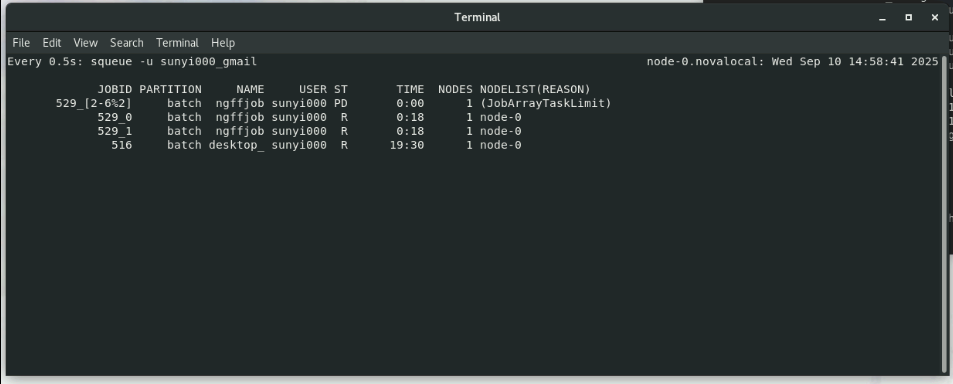Click ngffjob name in row 529_0
The height and width of the screenshot is (384, 953).
coord(239,117)
